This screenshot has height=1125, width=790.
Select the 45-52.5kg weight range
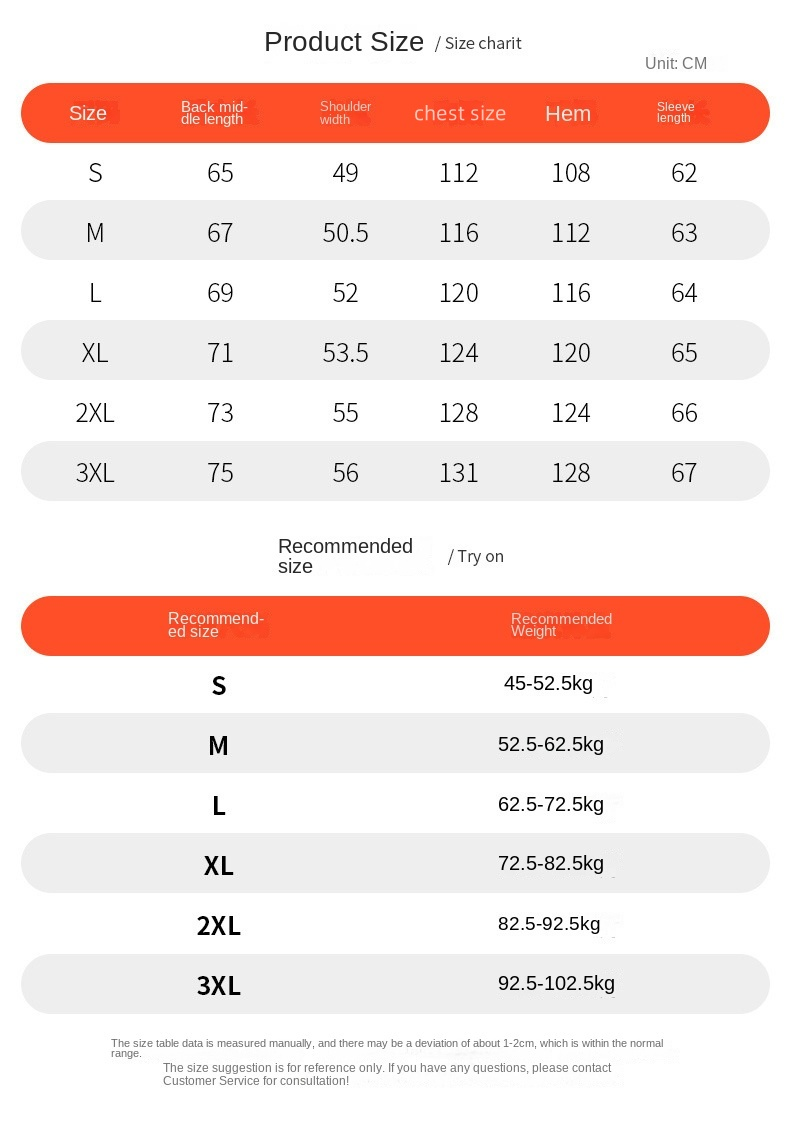pos(548,684)
